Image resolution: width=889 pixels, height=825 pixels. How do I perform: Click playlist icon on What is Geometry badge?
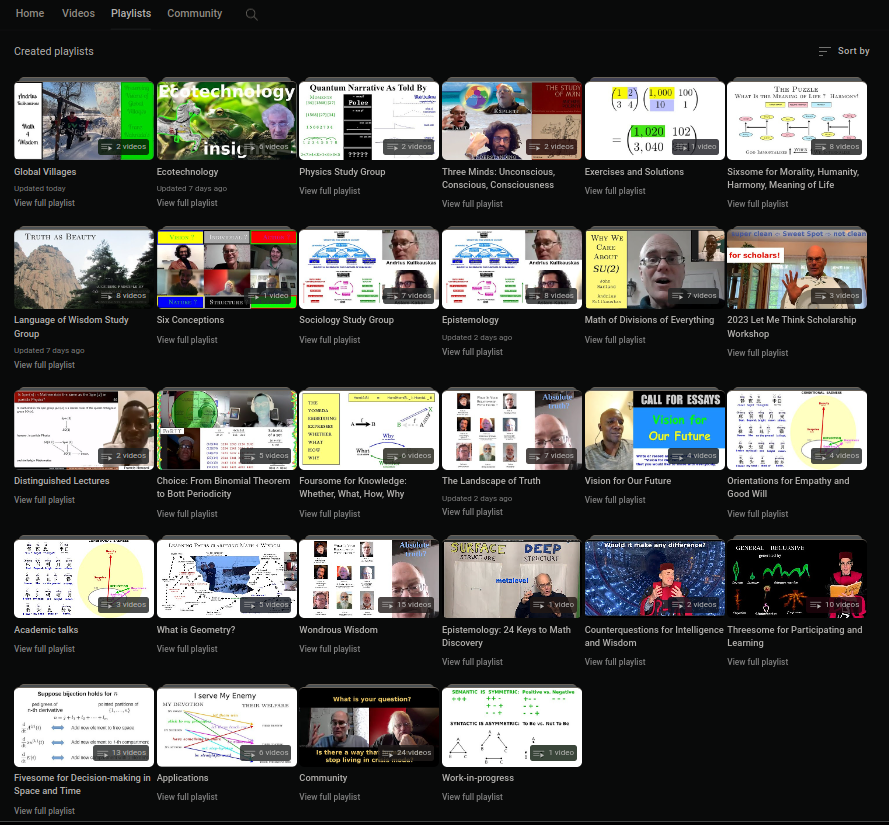pos(249,605)
